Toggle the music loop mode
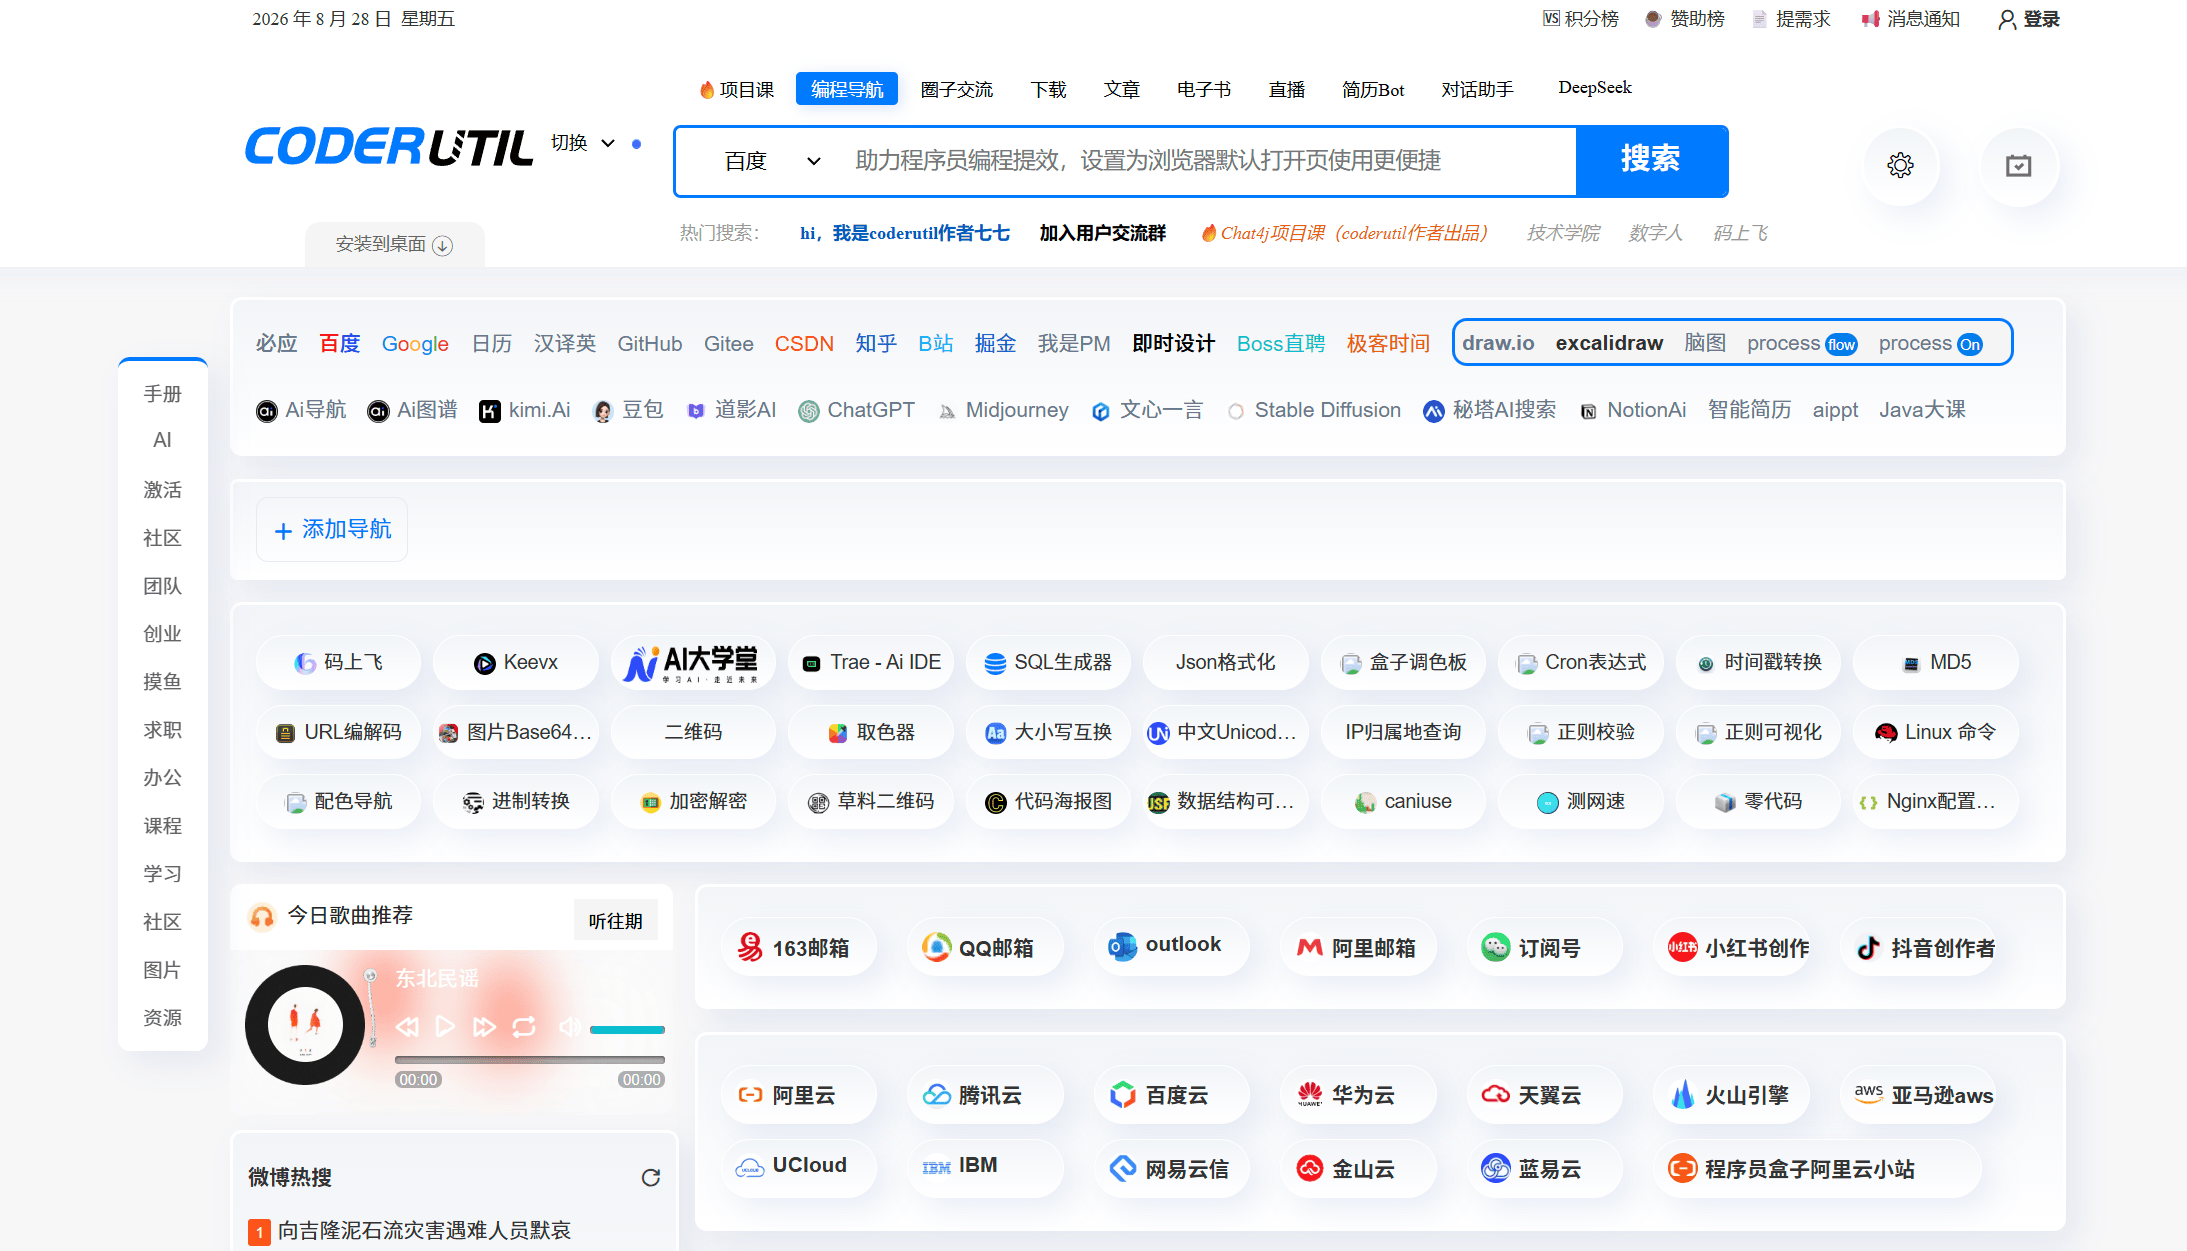Viewport: 2187px width, 1251px height. coord(524,1027)
